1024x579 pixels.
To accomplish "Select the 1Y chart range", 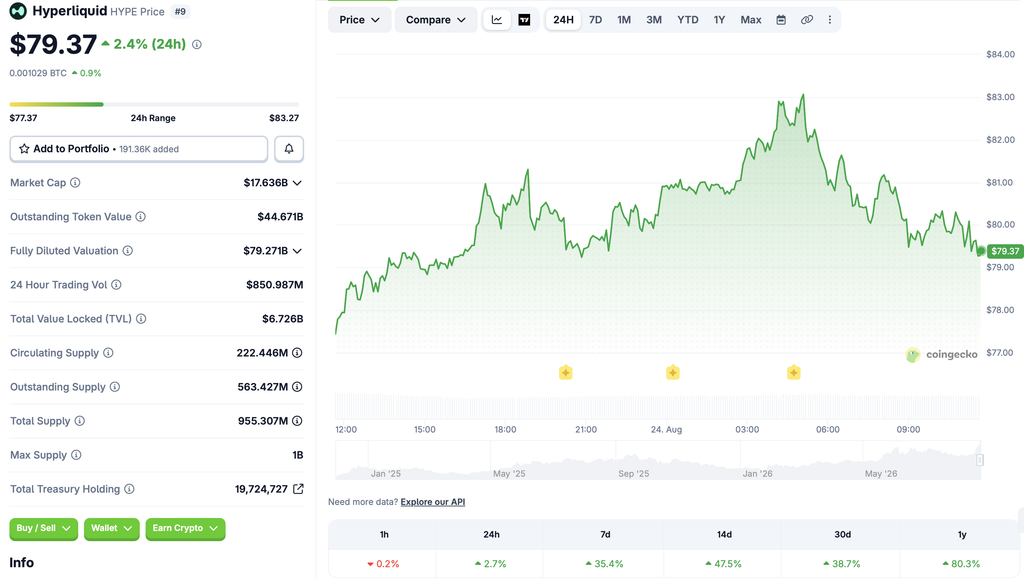I will coord(719,20).
